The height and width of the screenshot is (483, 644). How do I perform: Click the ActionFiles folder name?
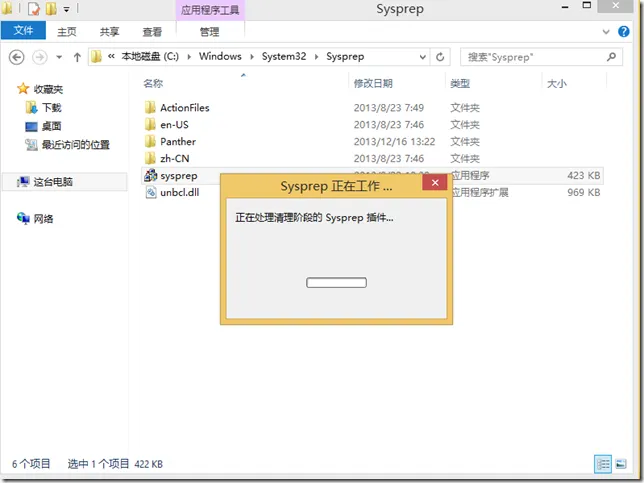(x=185, y=108)
